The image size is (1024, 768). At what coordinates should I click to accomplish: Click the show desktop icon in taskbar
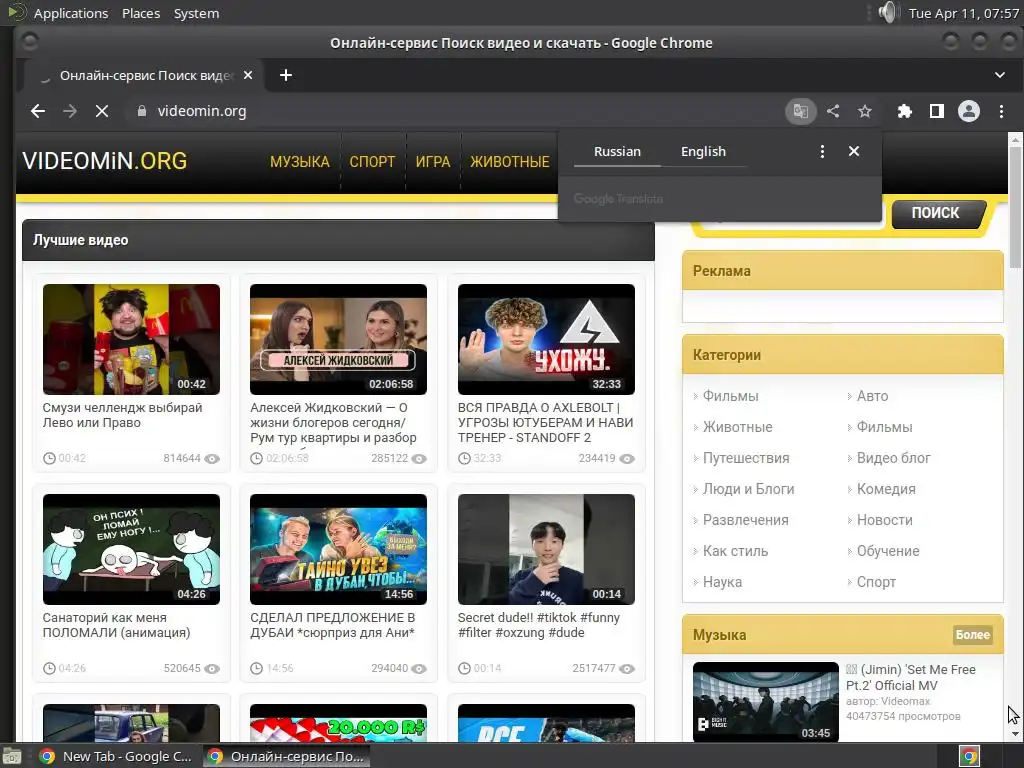coord(12,756)
